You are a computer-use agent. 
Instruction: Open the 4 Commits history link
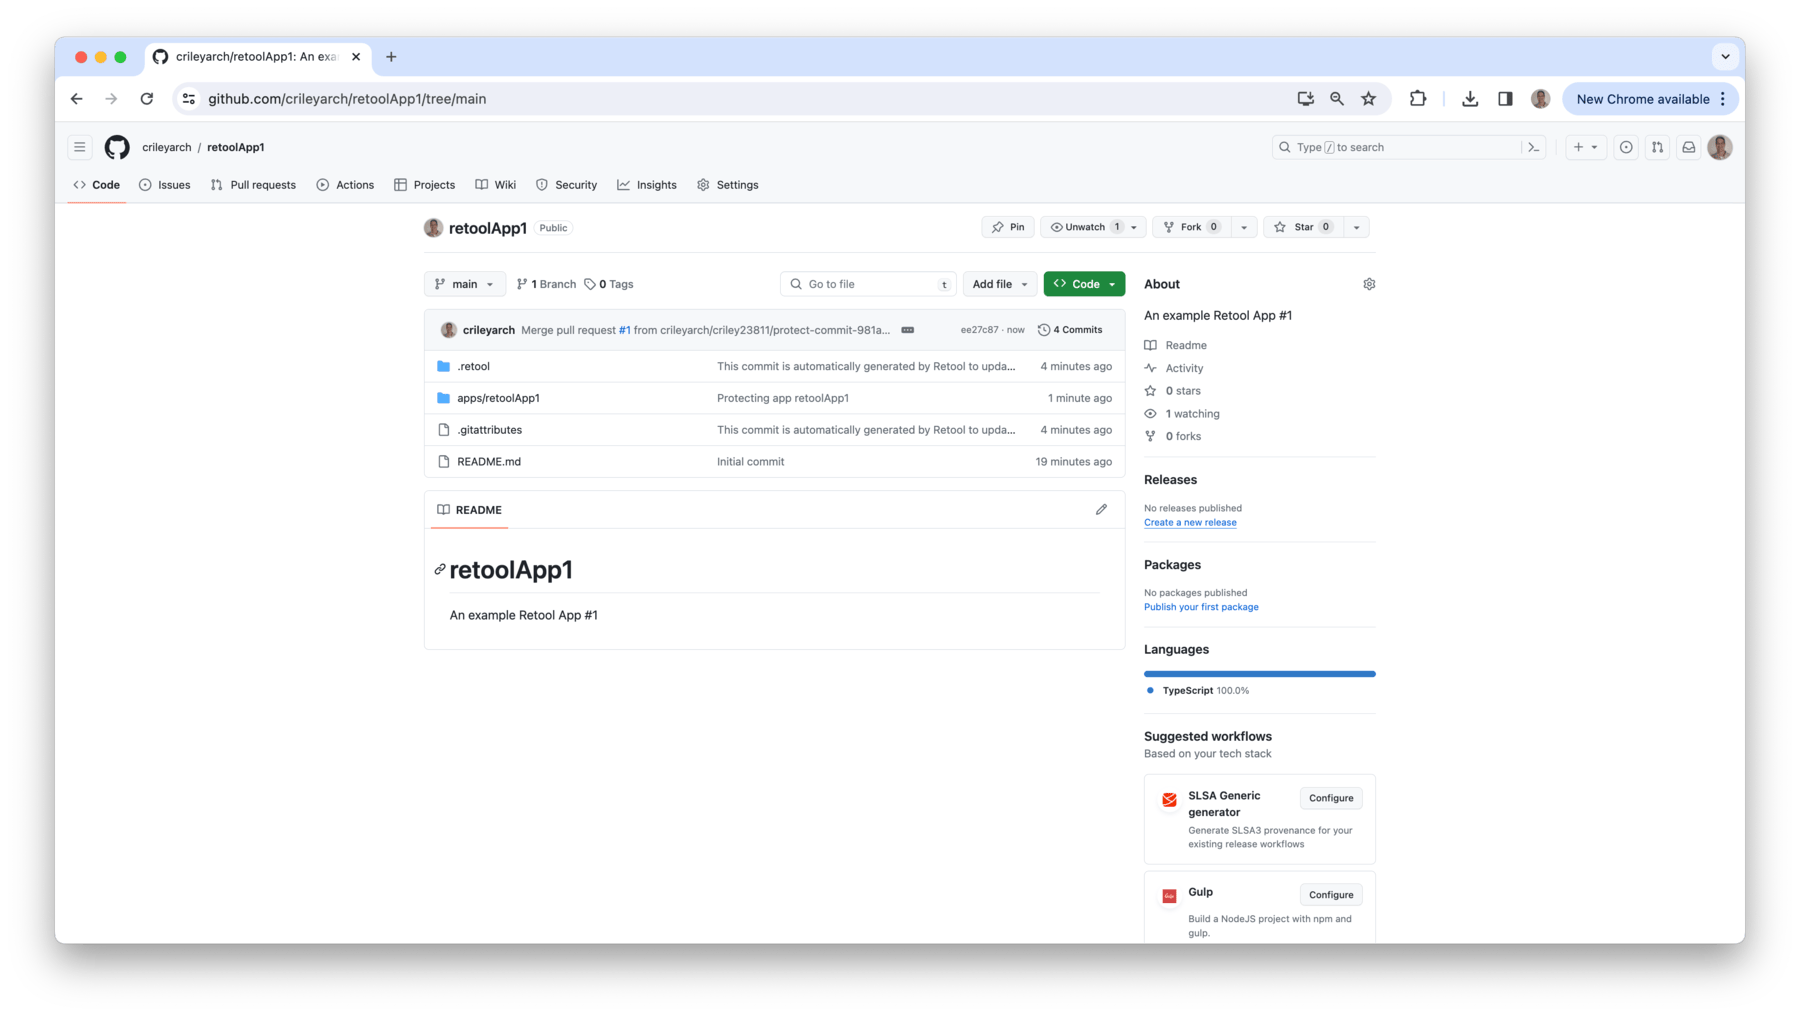click(x=1070, y=330)
